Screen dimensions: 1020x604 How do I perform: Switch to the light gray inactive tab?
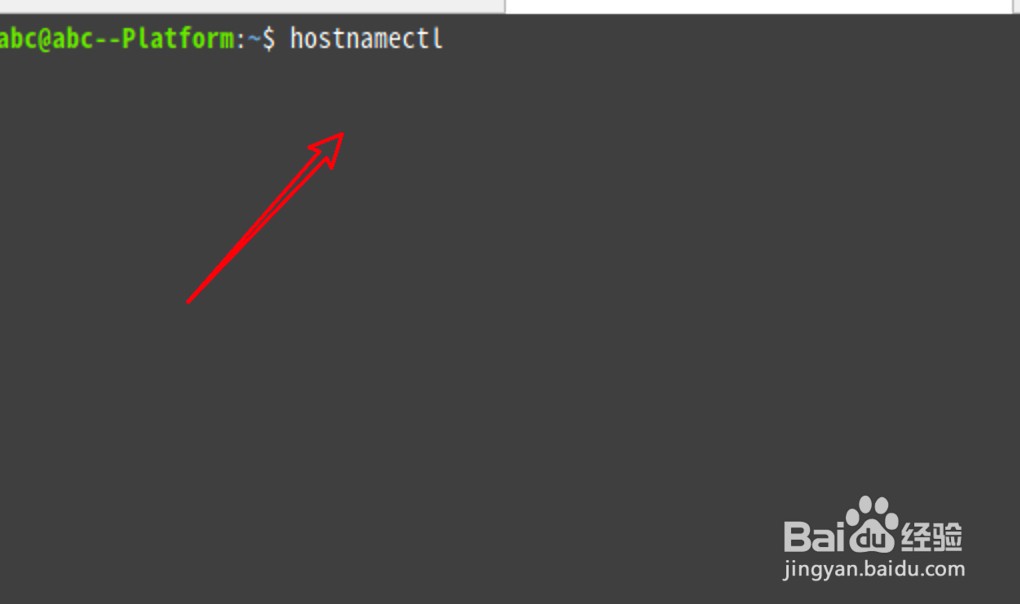click(x=252, y=6)
